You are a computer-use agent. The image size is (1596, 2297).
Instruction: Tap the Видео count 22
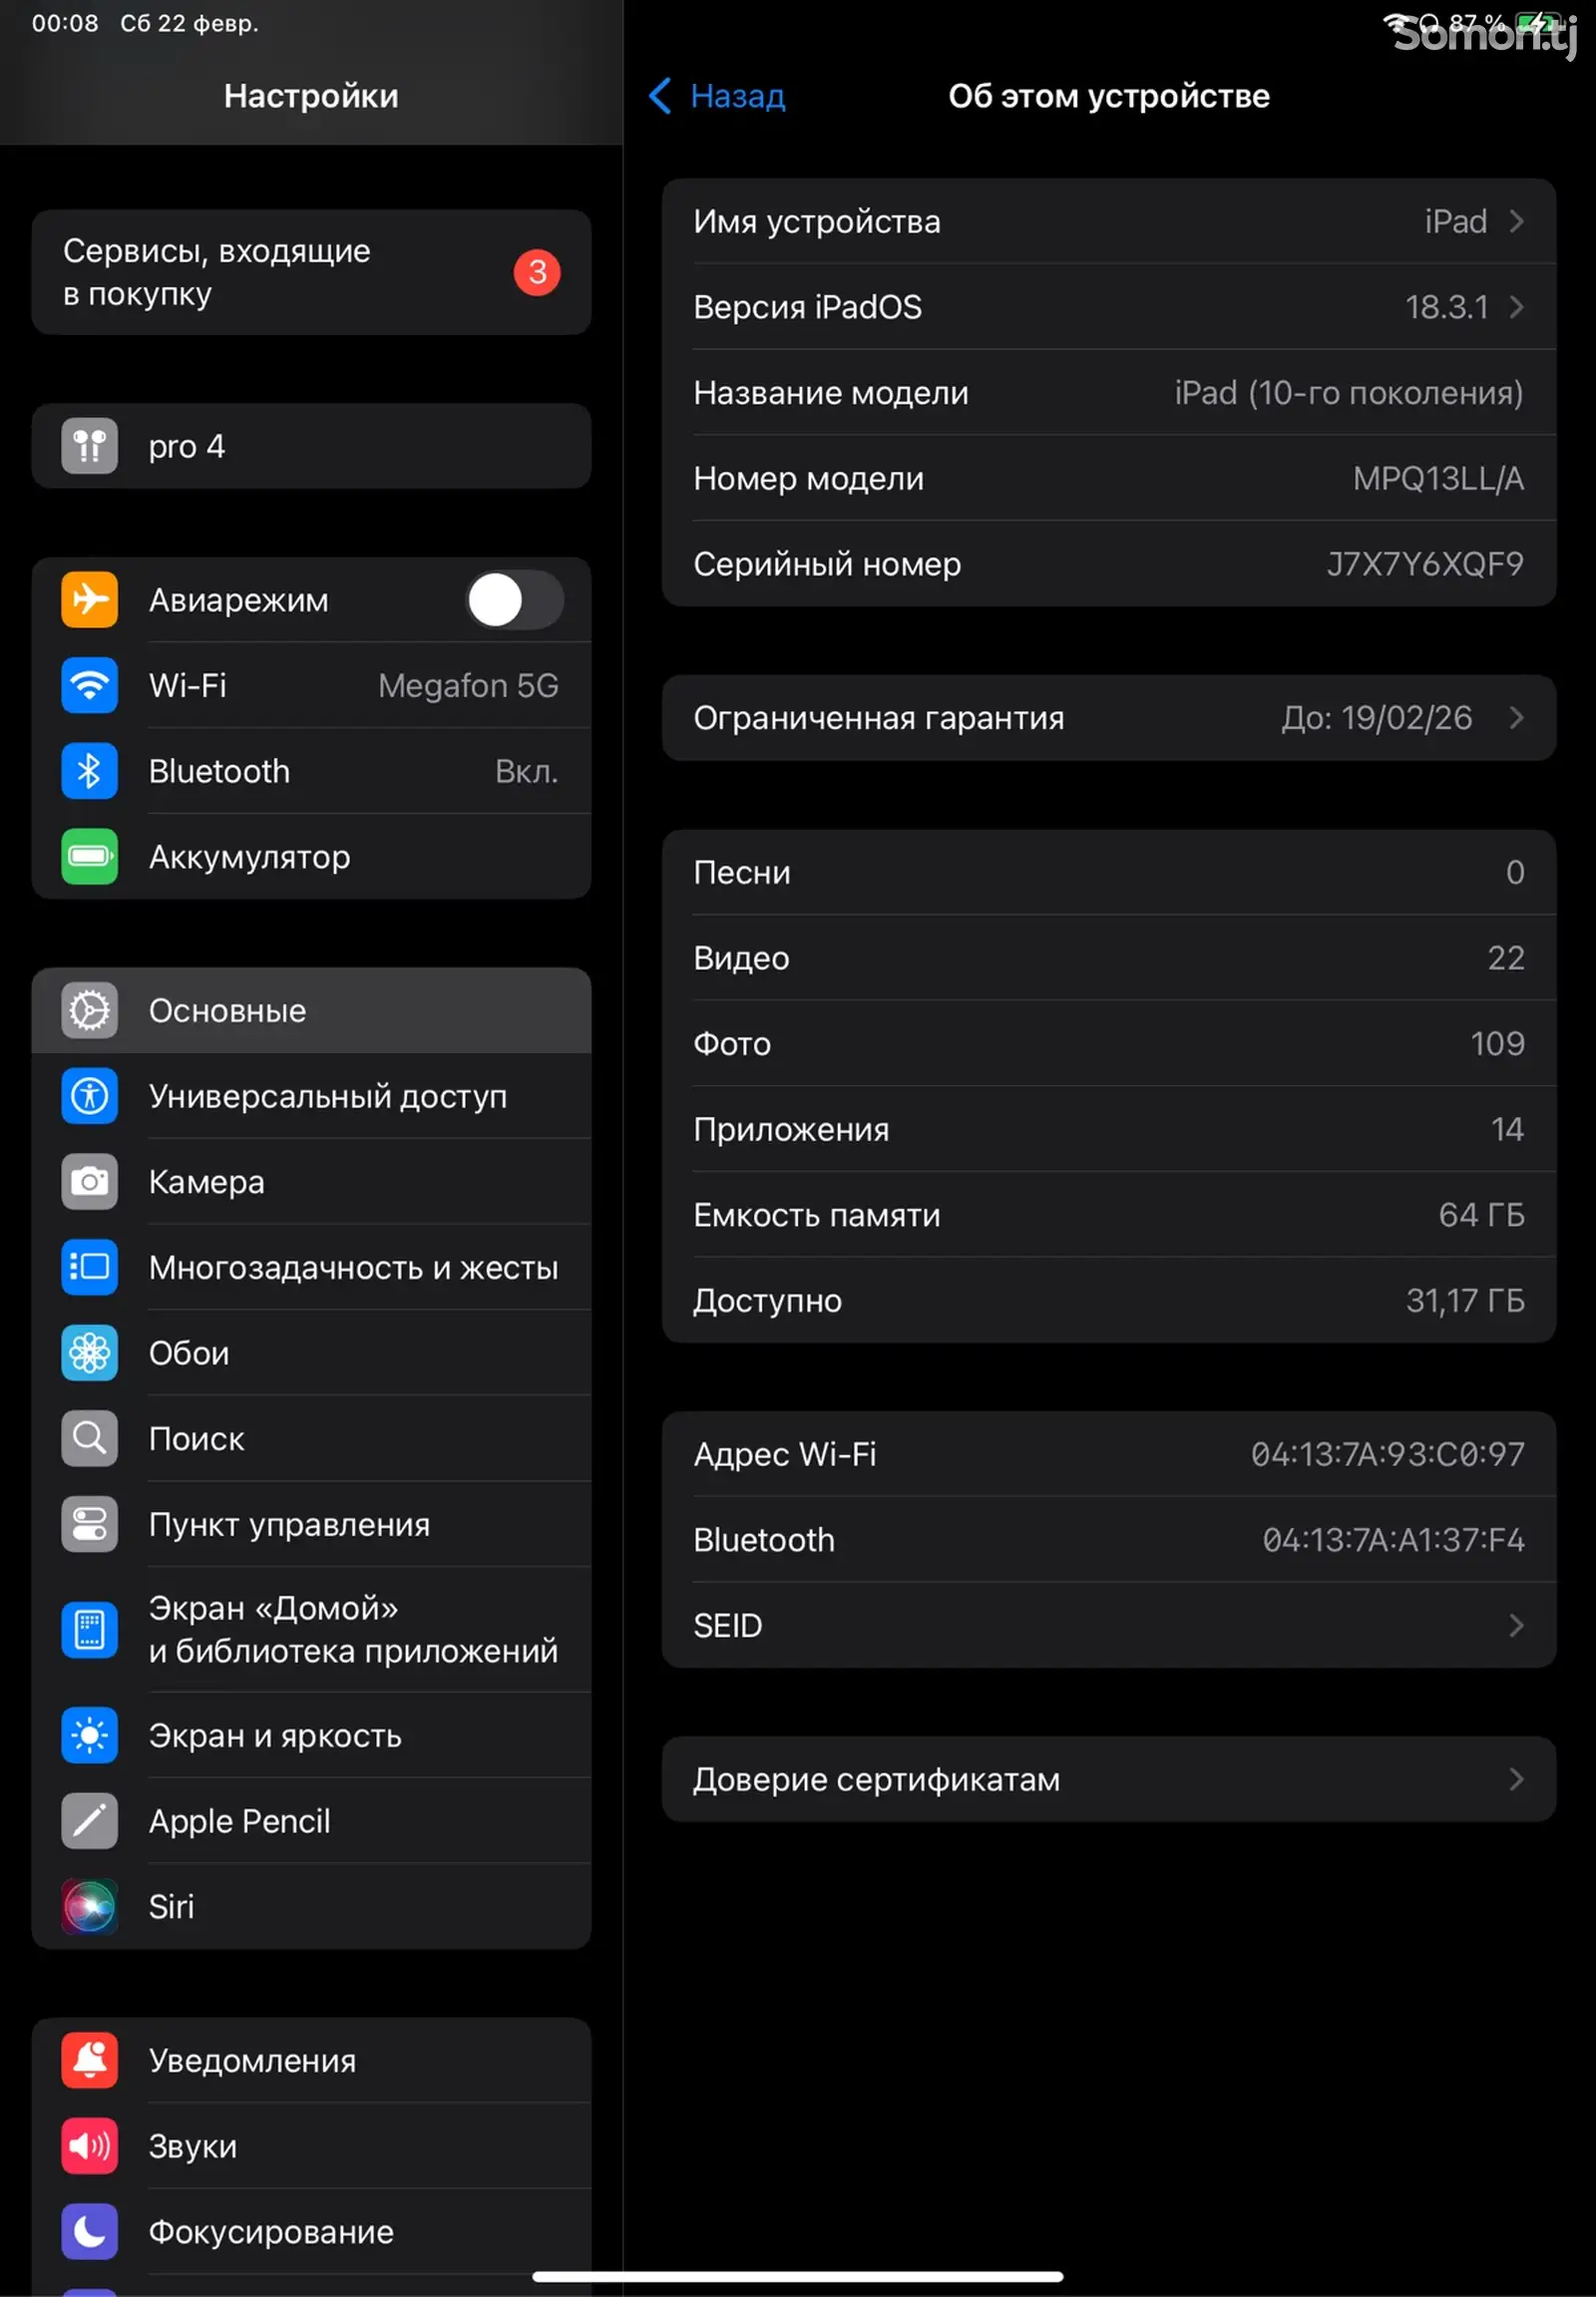point(1506,958)
